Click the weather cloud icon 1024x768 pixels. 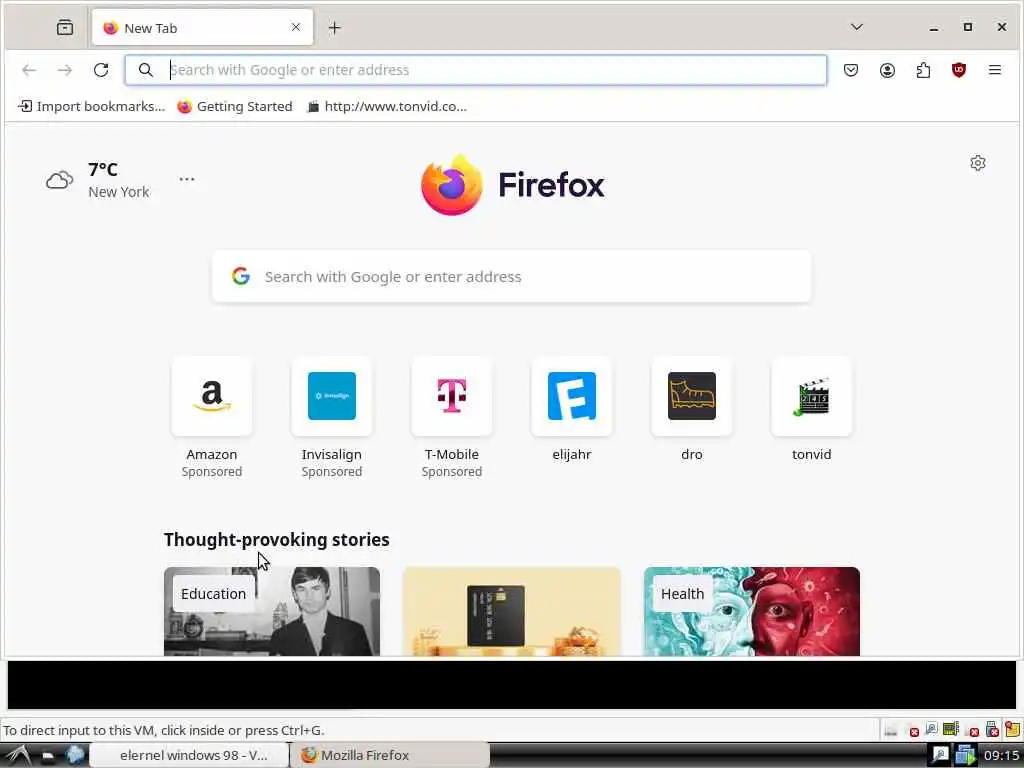tap(59, 180)
